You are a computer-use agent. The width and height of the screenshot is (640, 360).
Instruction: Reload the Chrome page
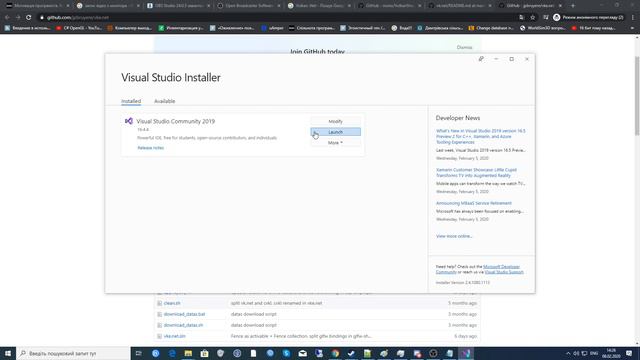[x=29, y=18]
